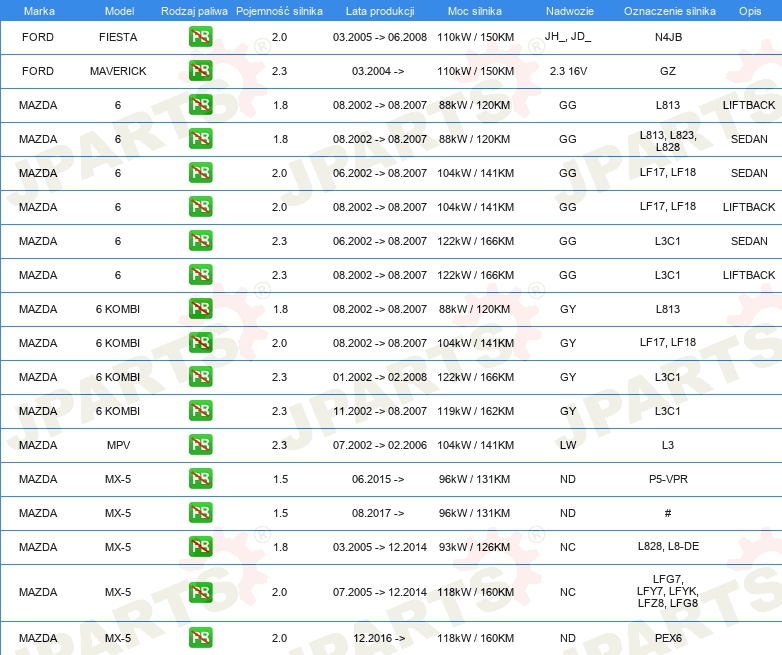
Task: Click the Marka column header
Action: 39,11
